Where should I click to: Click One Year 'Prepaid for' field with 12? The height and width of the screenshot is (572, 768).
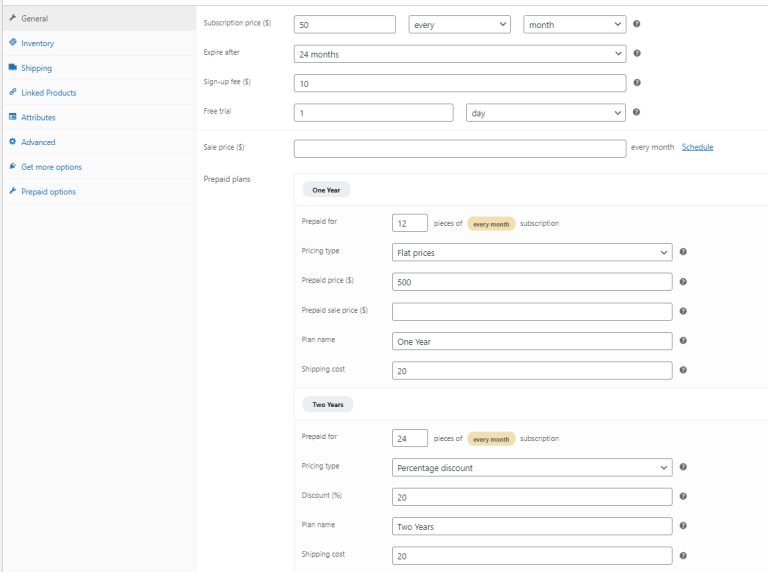coord(410,223)
